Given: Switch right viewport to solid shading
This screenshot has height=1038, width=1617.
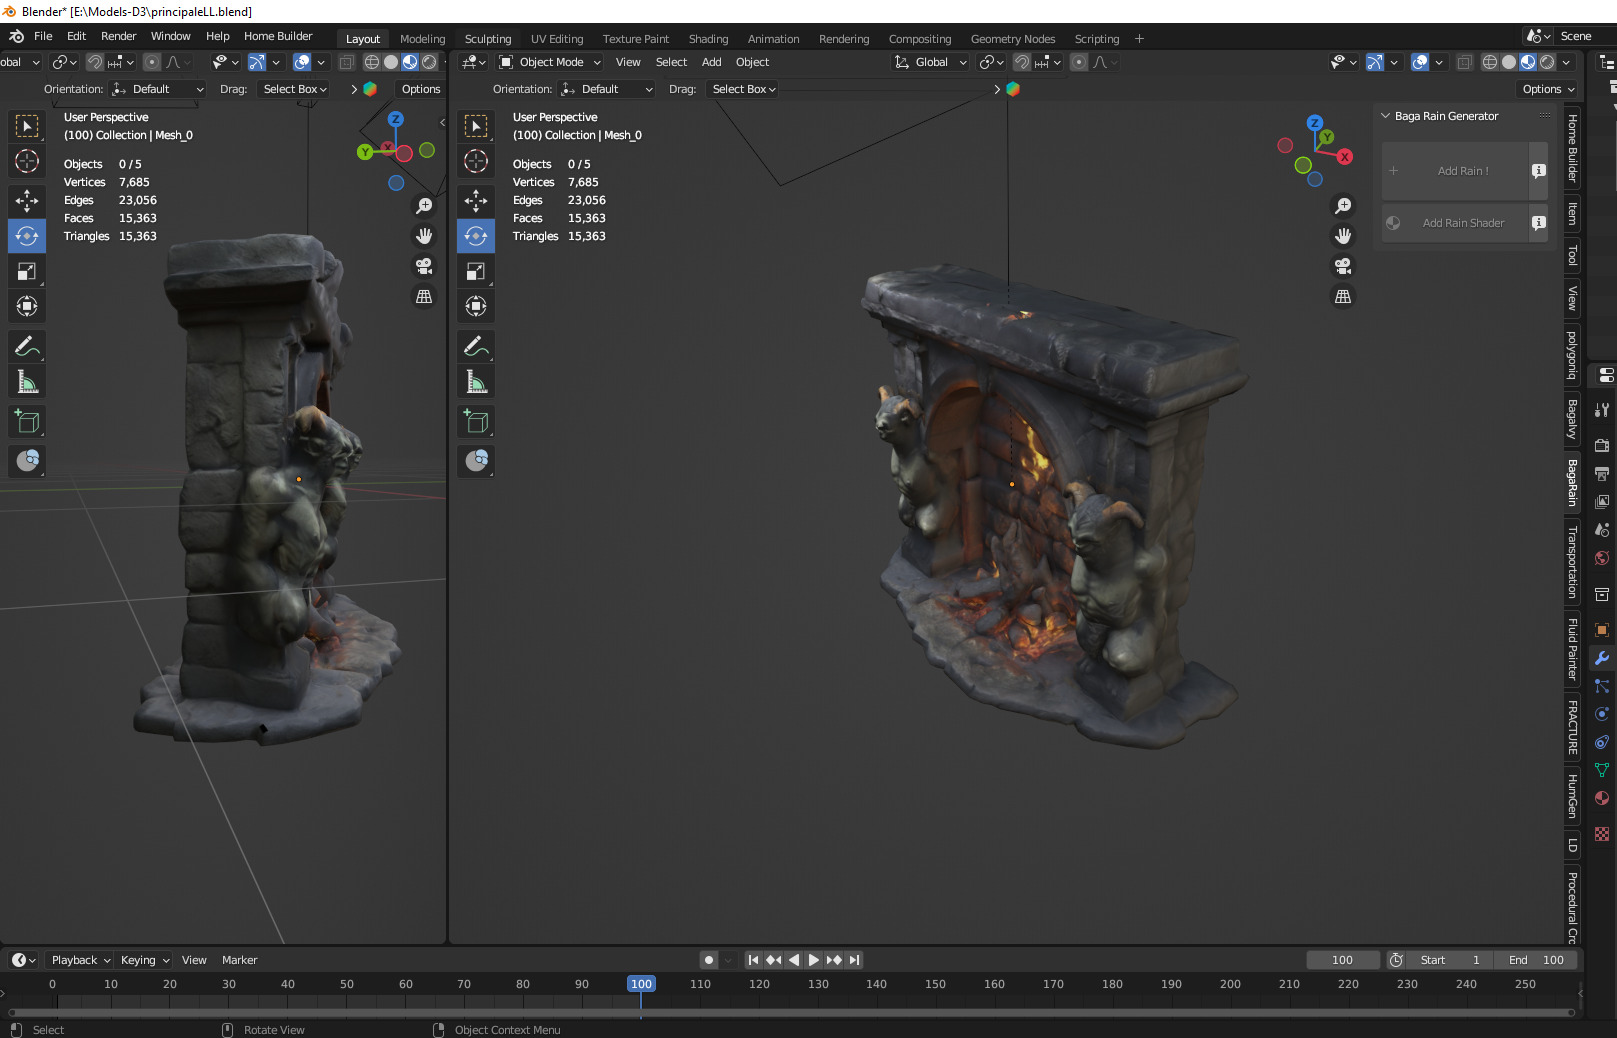Looking at the screenshot, I should click(1509, 62).
